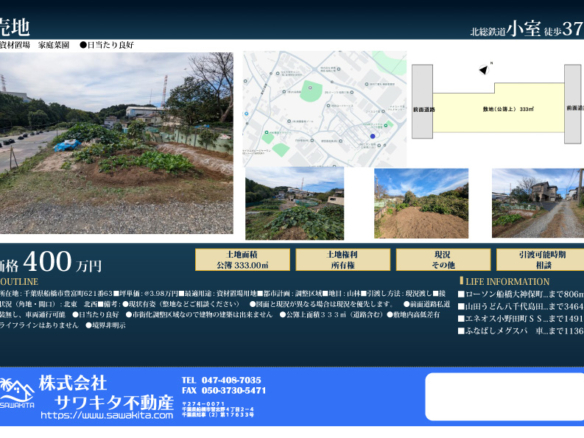Select the 引渡可能時期 相談 box
584x438 pixels.
(x=540, y=260)
